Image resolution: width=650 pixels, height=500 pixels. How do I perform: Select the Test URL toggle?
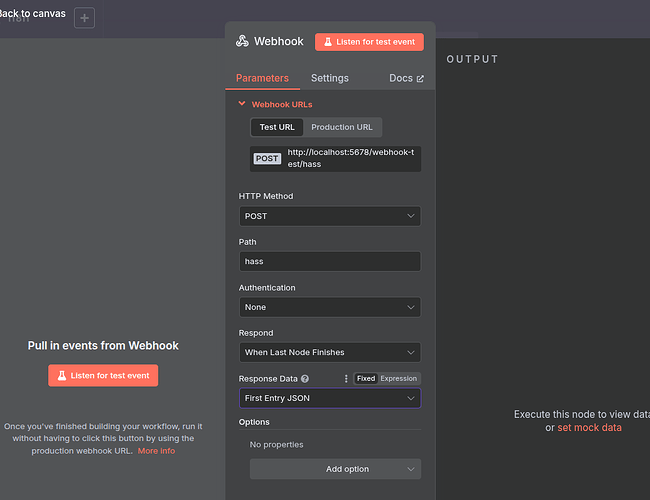click(x=277, y=127)
